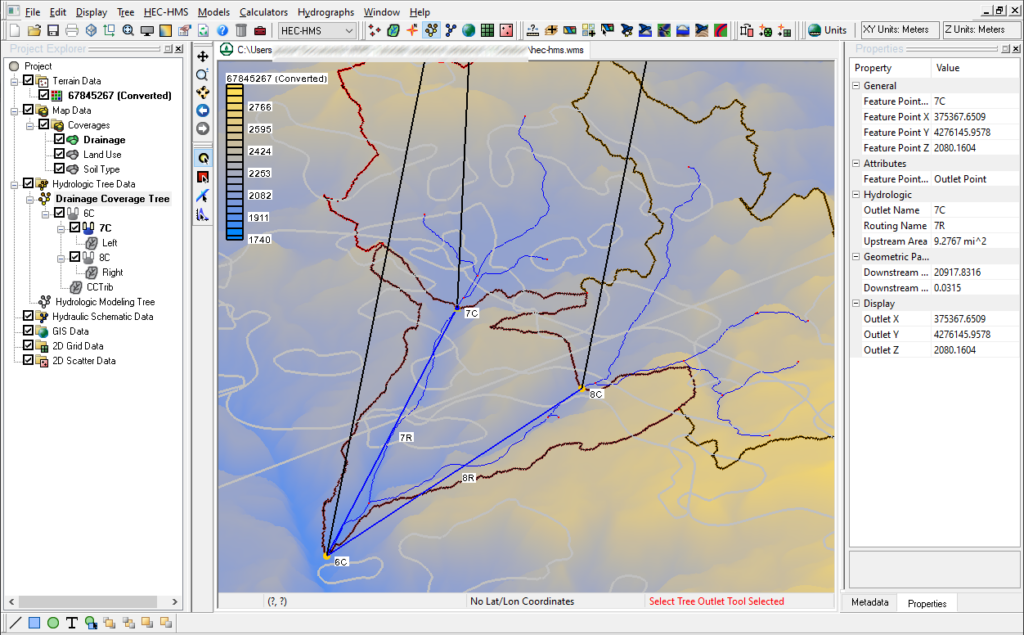
Task: Collapse the Display properties section
Action: pos(856,303)
